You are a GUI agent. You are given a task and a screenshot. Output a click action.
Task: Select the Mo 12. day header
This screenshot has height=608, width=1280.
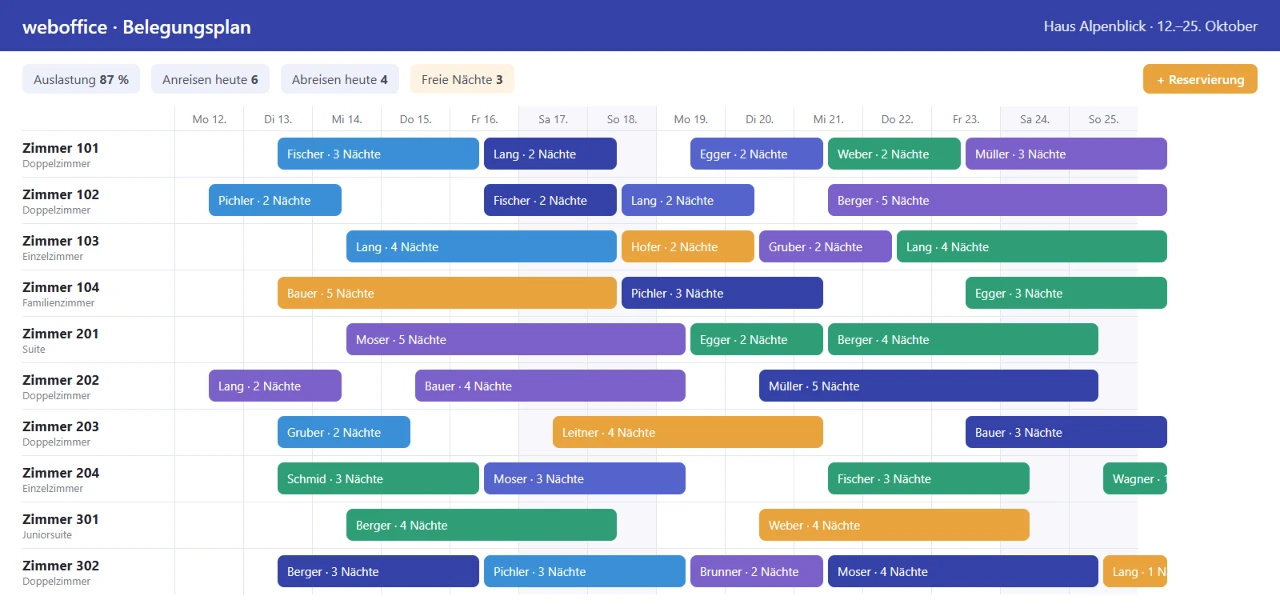click(x=209, y=119)
